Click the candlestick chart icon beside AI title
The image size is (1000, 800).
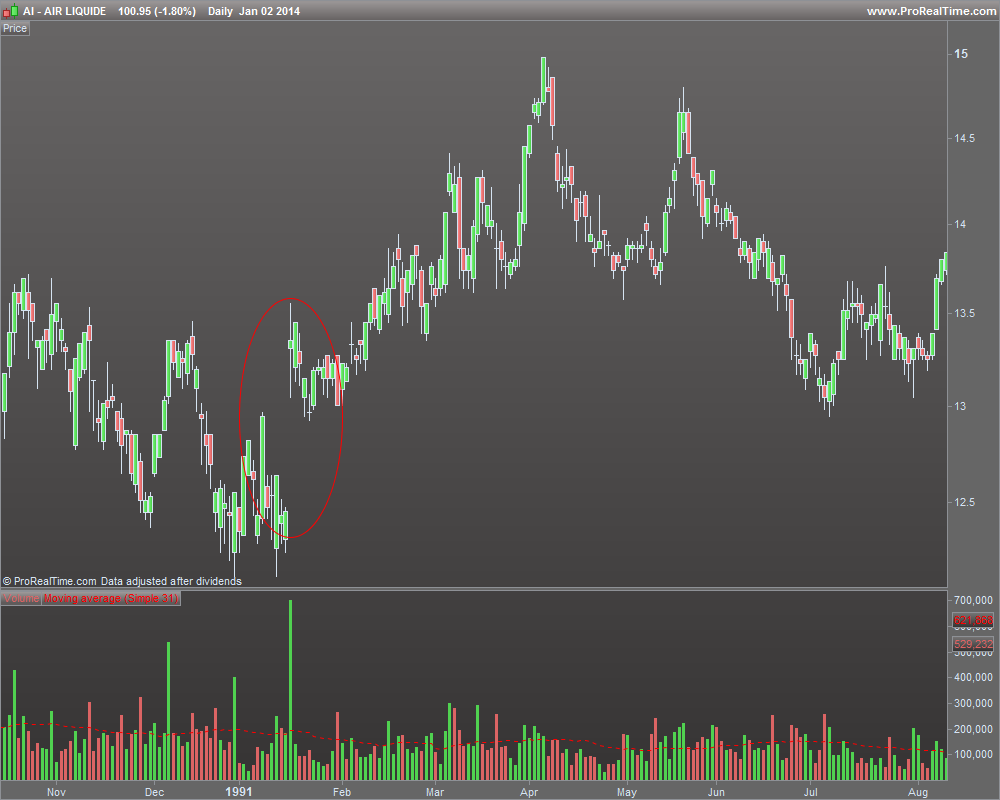pyautogui.click(x=10, y=11)
